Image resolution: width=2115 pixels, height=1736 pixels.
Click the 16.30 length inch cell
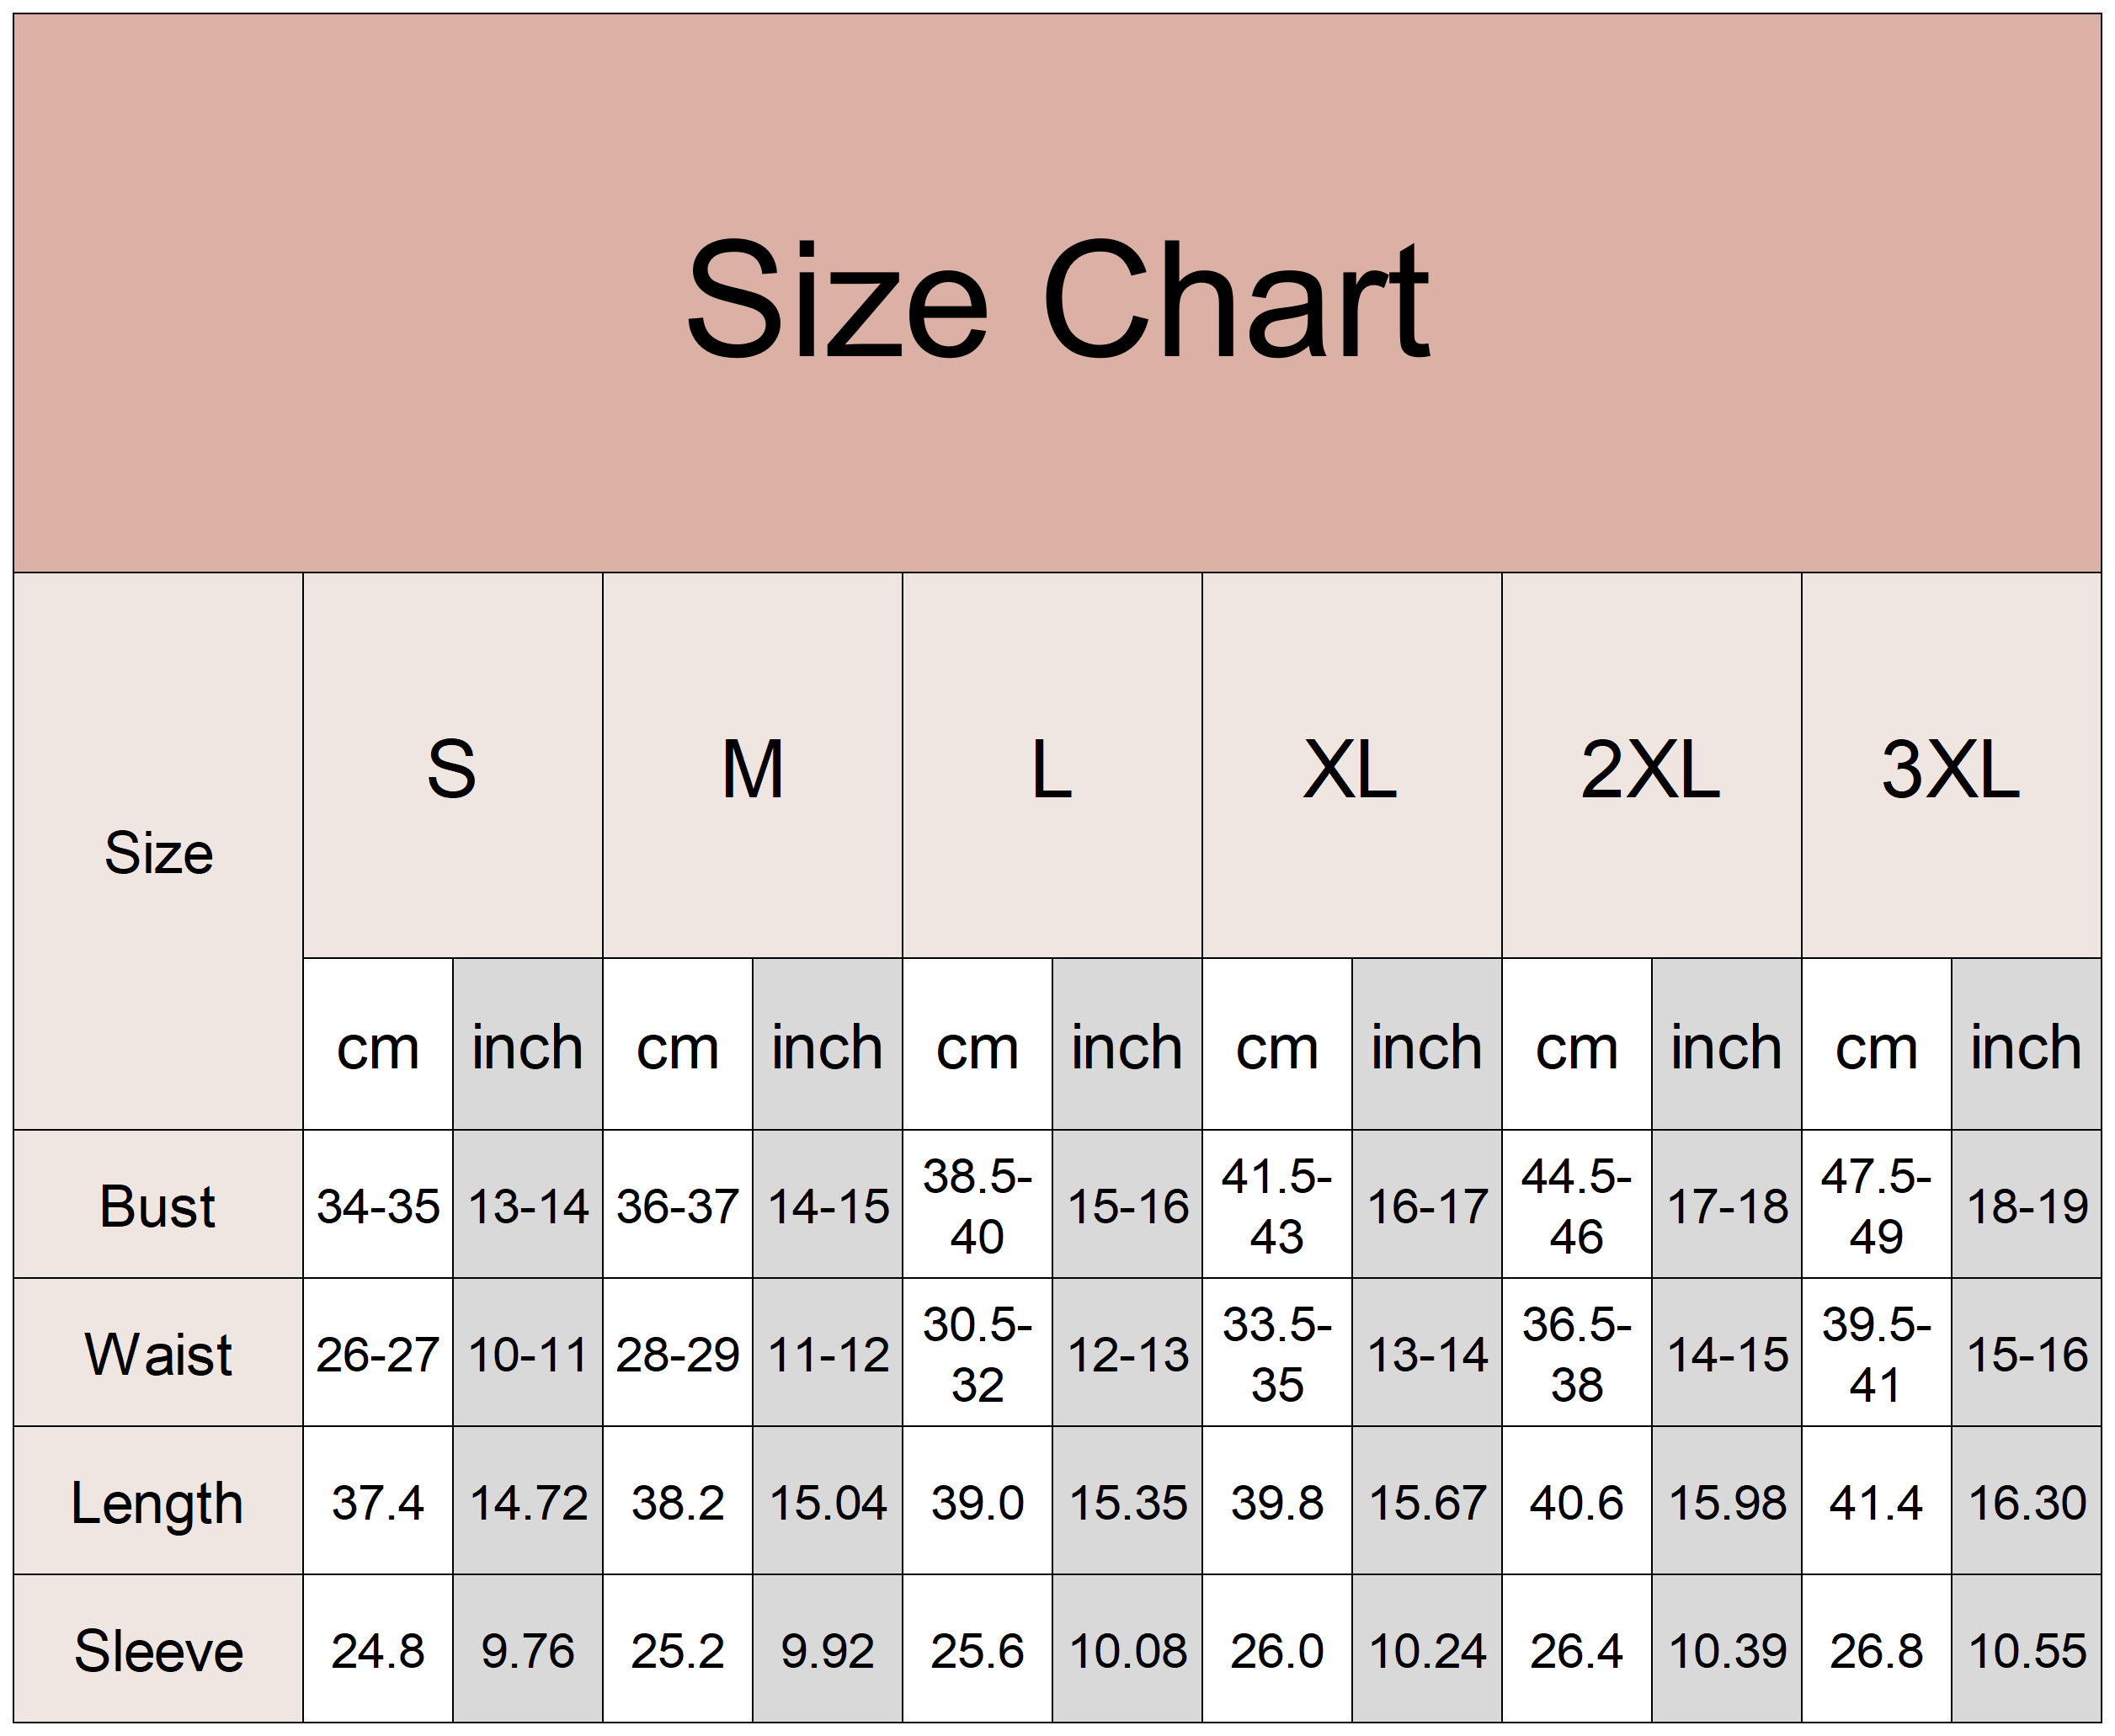[x=2026, y=1501]
